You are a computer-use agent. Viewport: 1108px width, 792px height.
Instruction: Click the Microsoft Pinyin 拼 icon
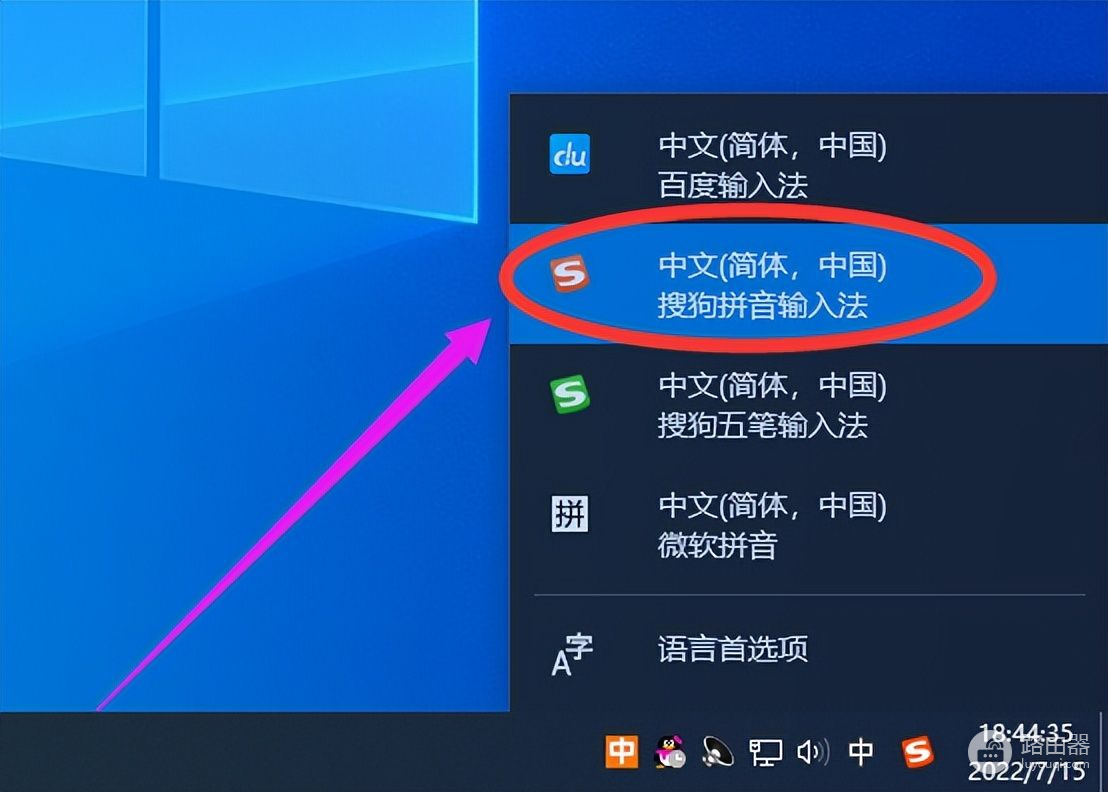click(570, 514)
